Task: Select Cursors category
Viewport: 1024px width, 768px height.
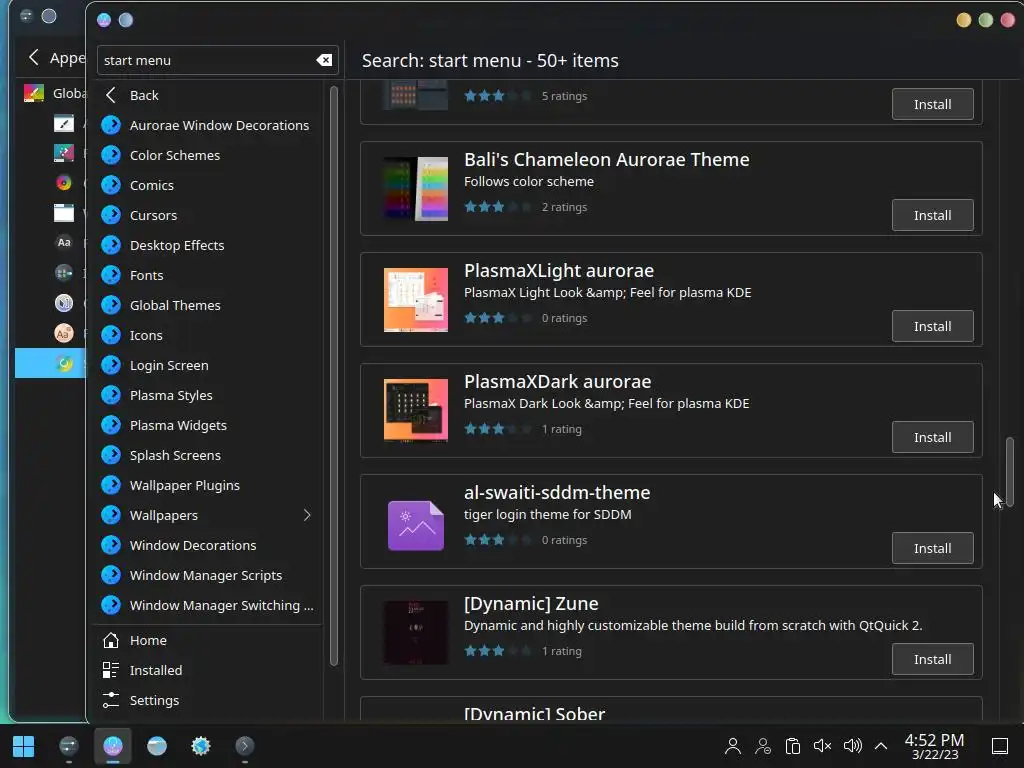Action: tap(209, 216)
